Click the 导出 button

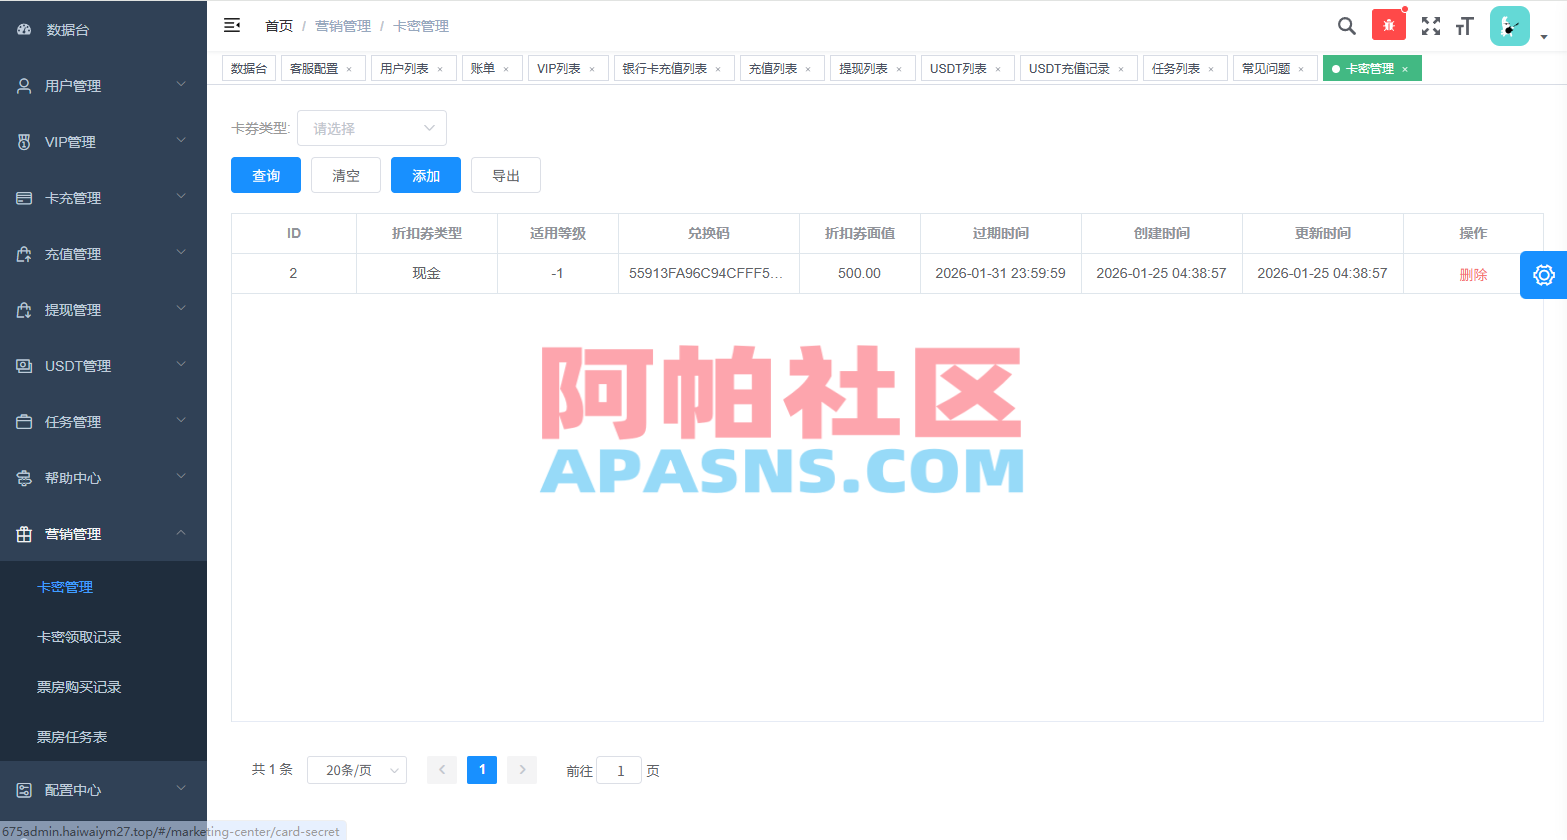coord(506,175)
